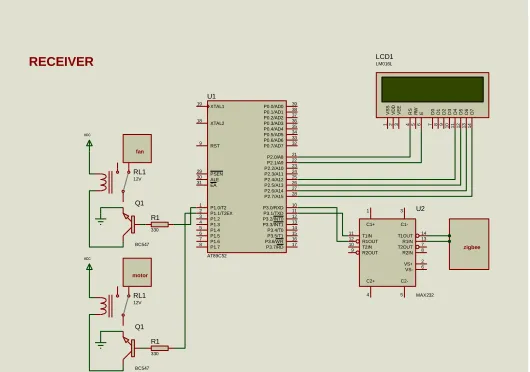
Task: Click the XTAL2 pin label on U1
Action: coord(217,123)
